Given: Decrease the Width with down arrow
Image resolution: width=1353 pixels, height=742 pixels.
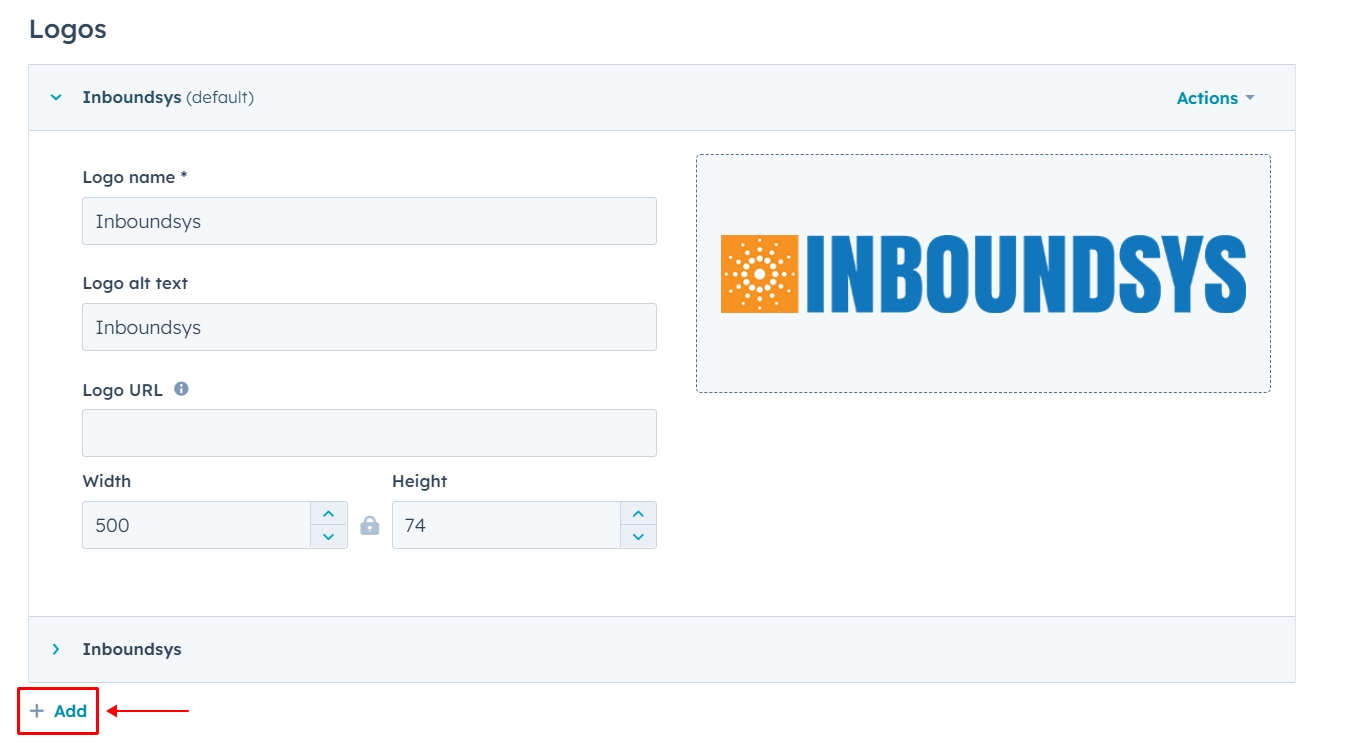Looking at the screenshot, I should 329,537.
